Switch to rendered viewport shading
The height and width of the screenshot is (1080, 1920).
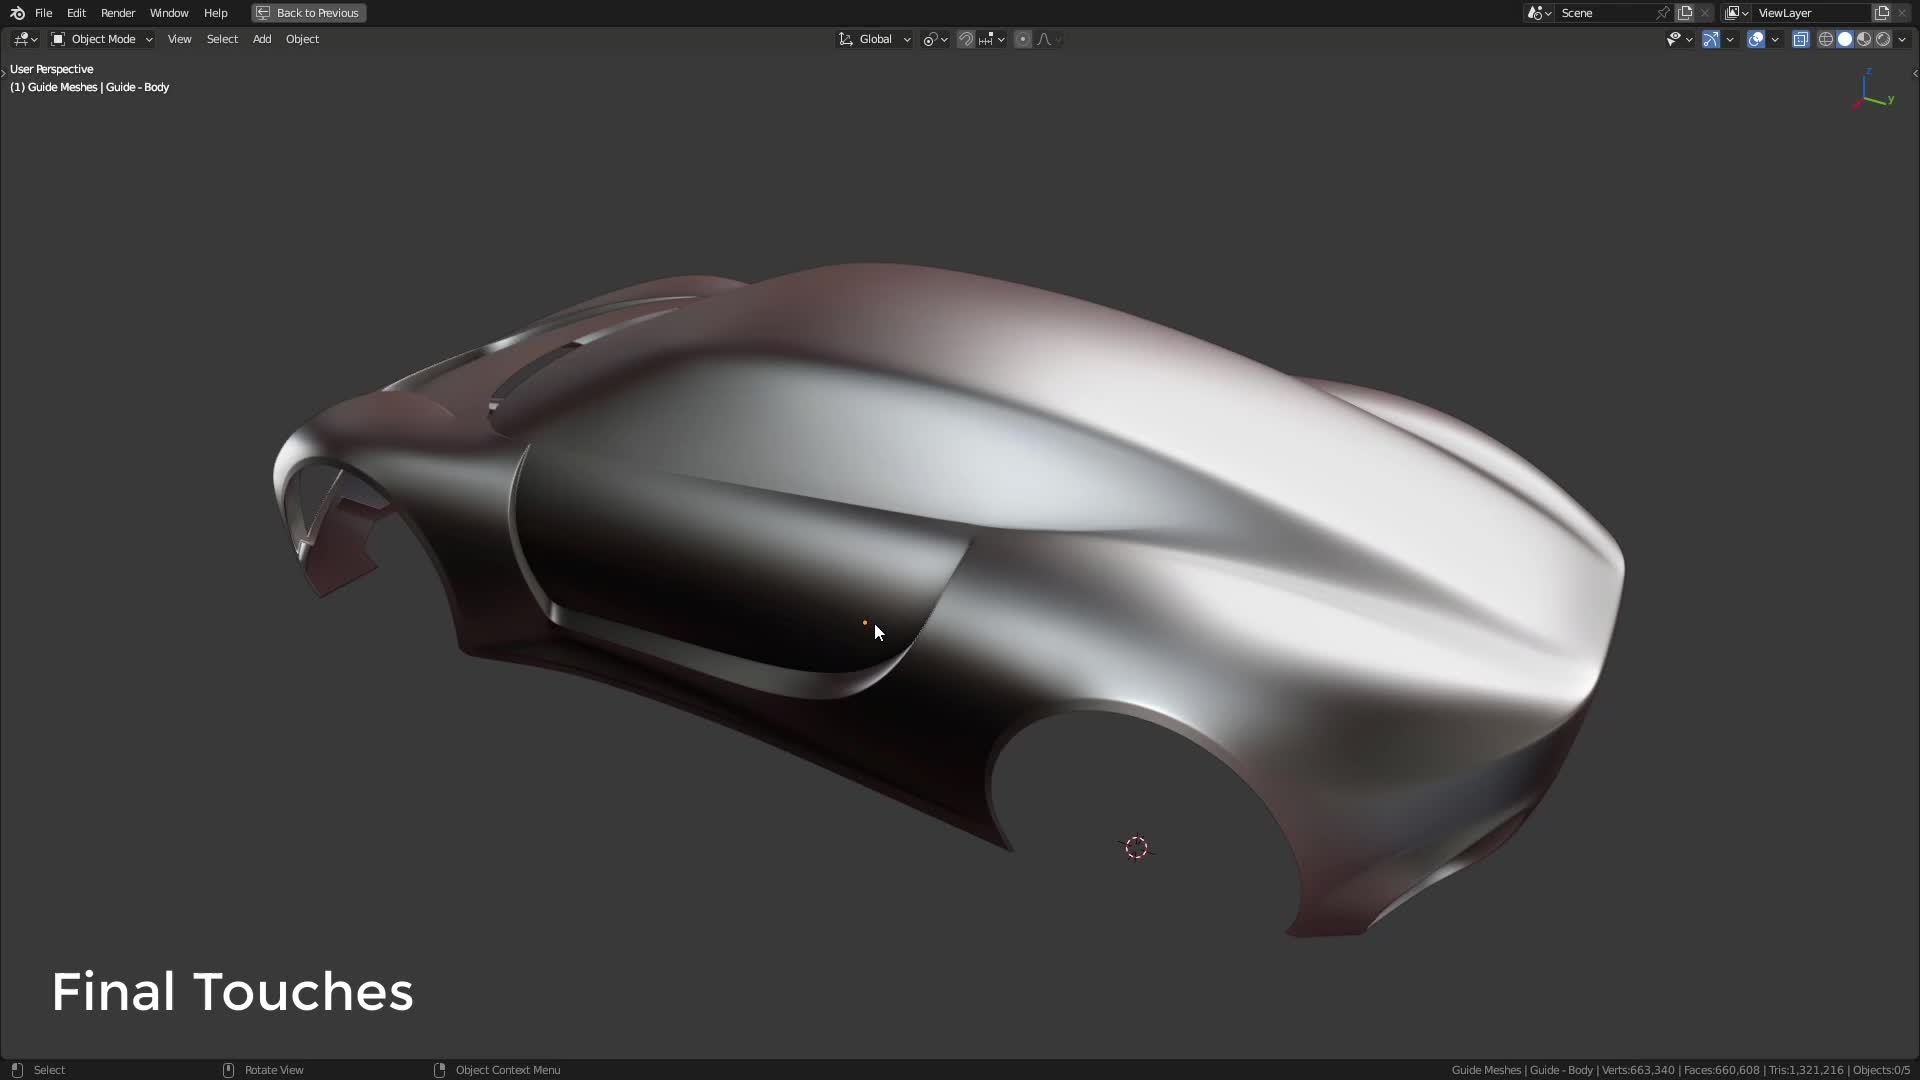coord(1883,39)
